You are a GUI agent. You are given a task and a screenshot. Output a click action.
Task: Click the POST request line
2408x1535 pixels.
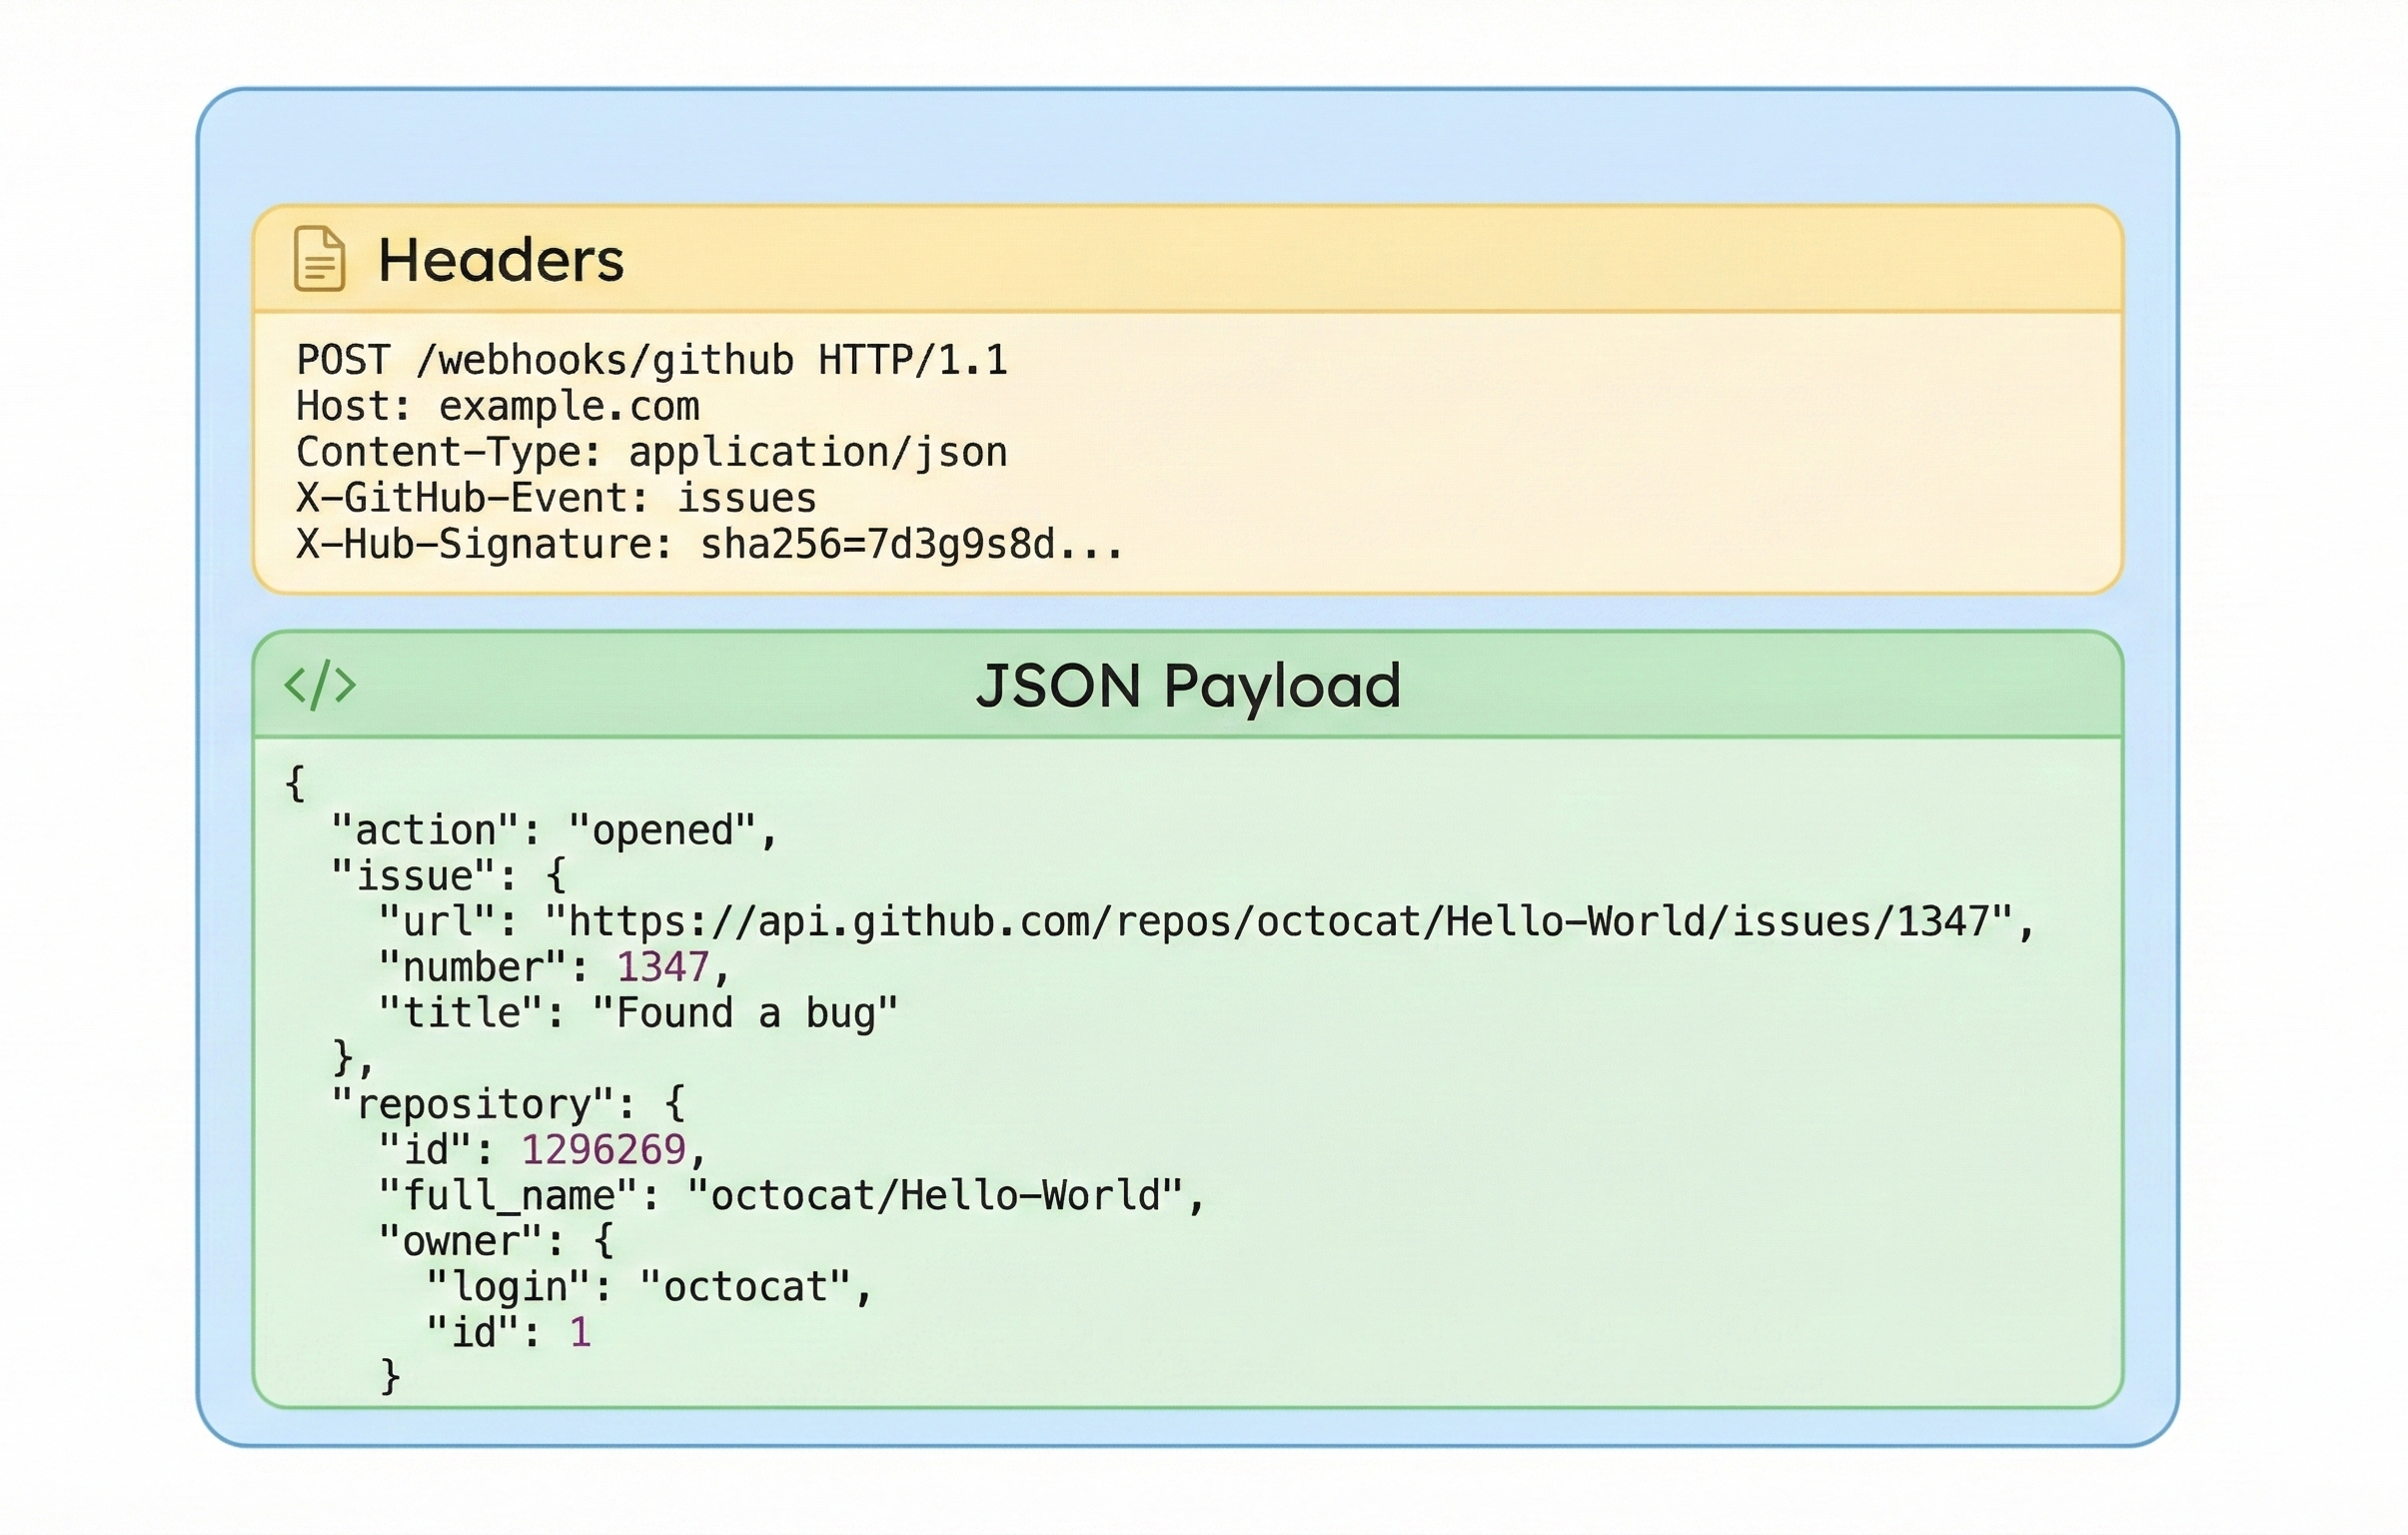[652, 362]
